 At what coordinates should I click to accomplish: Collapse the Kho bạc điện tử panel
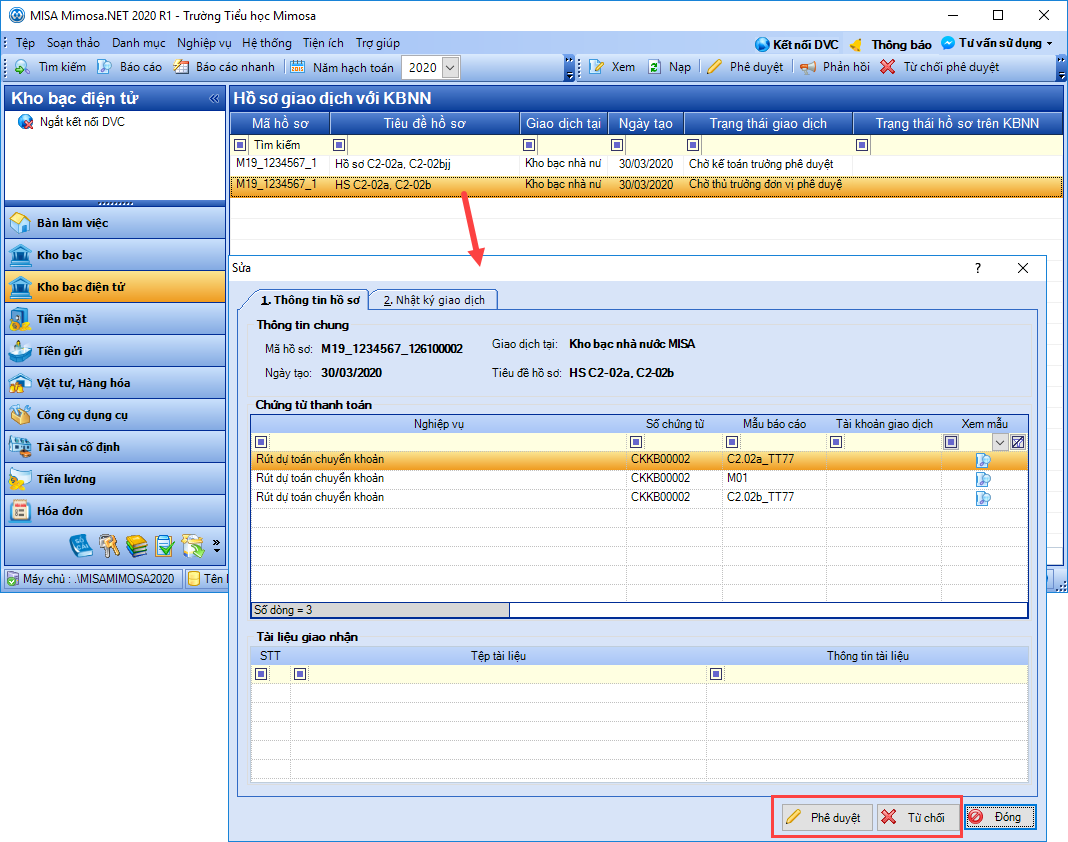pos(214,99)
